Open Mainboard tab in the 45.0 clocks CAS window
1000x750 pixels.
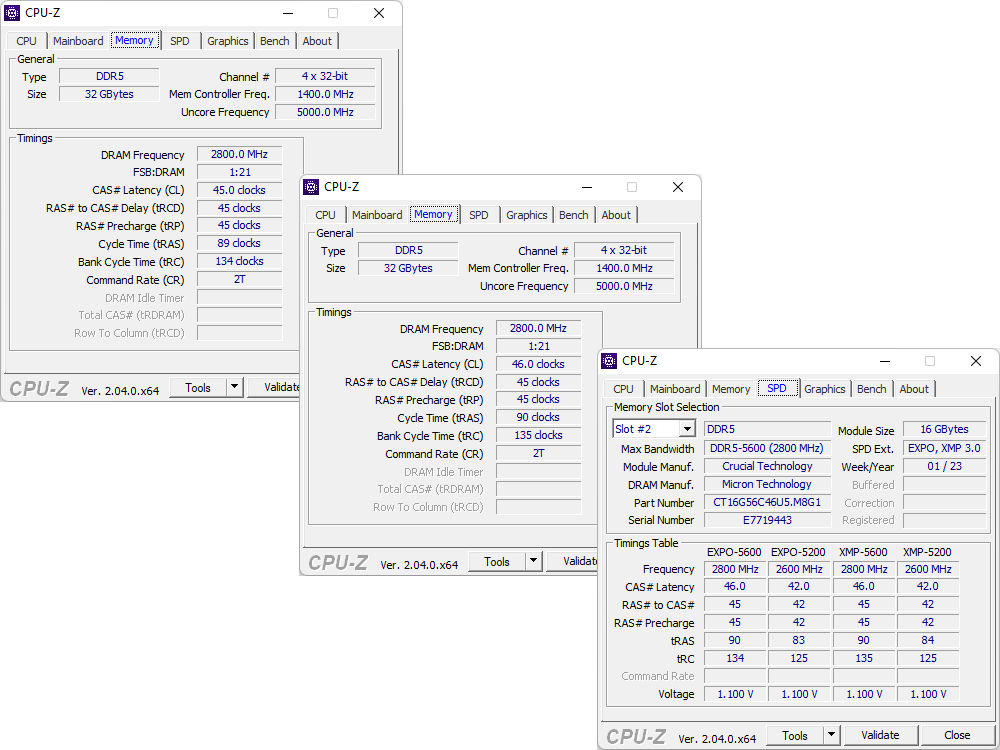[78, 41]
